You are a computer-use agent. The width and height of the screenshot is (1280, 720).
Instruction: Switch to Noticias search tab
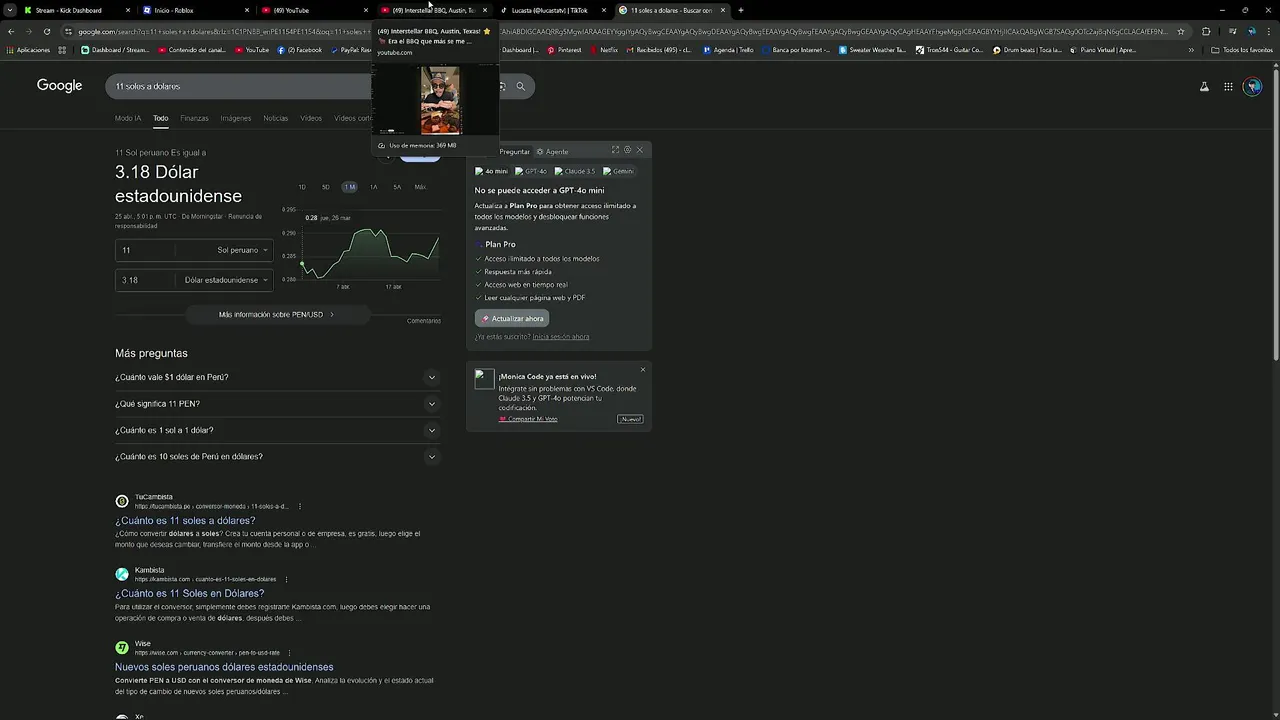(276, 118)
